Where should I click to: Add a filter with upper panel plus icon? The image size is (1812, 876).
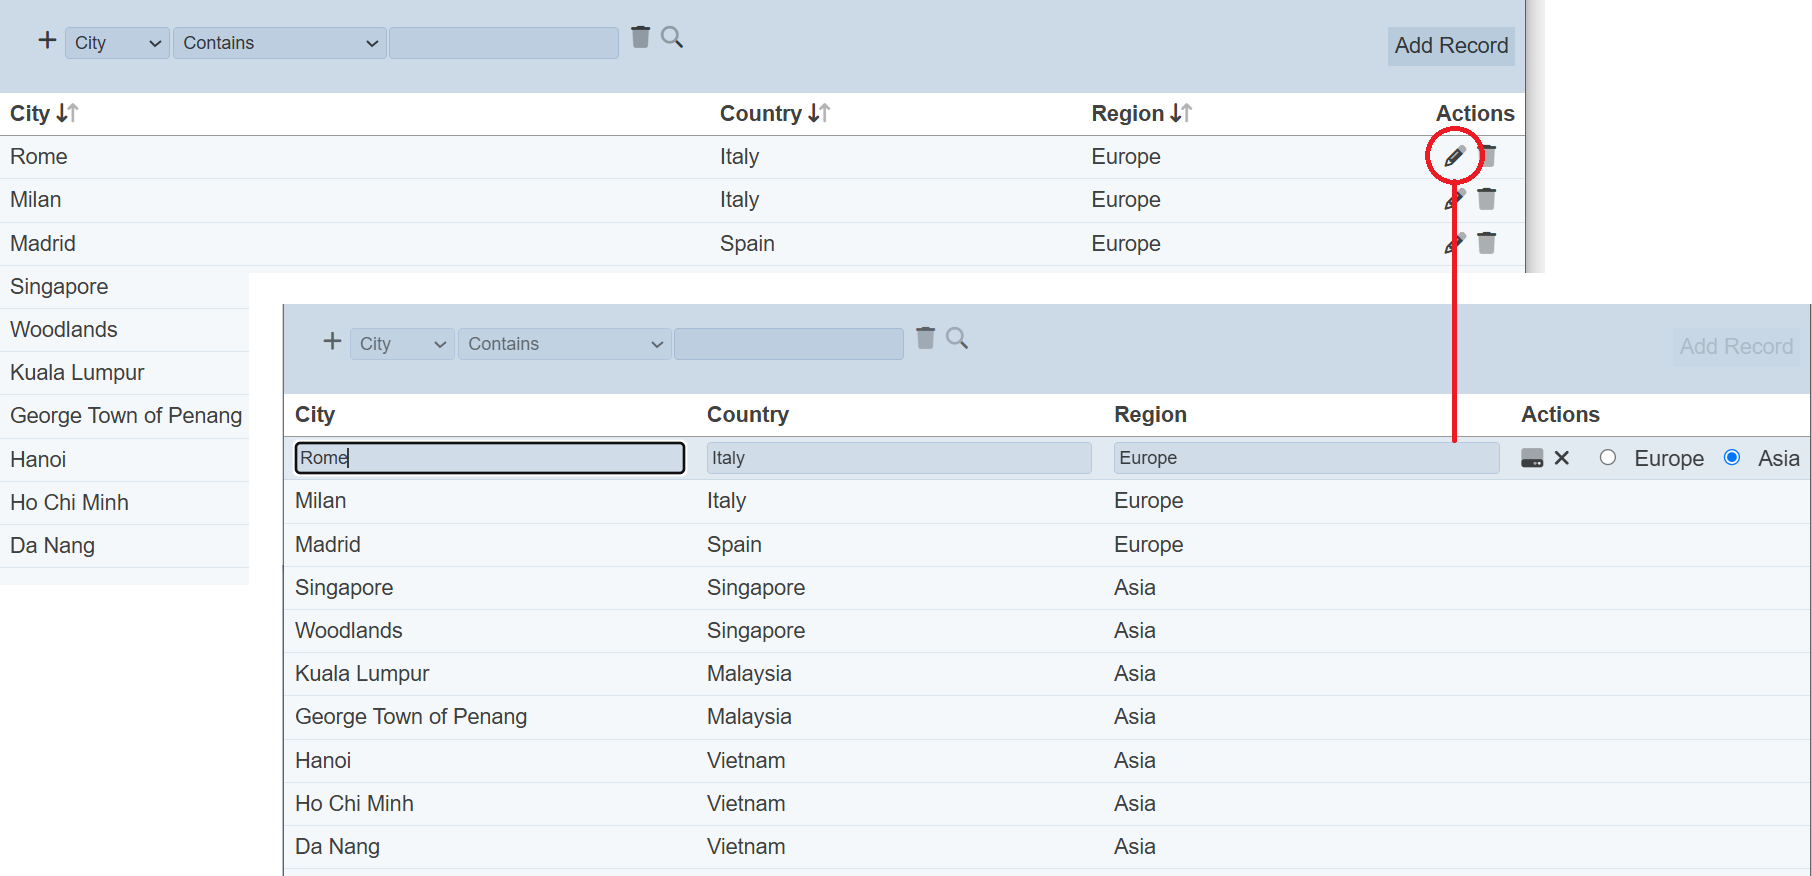[47, 40]
